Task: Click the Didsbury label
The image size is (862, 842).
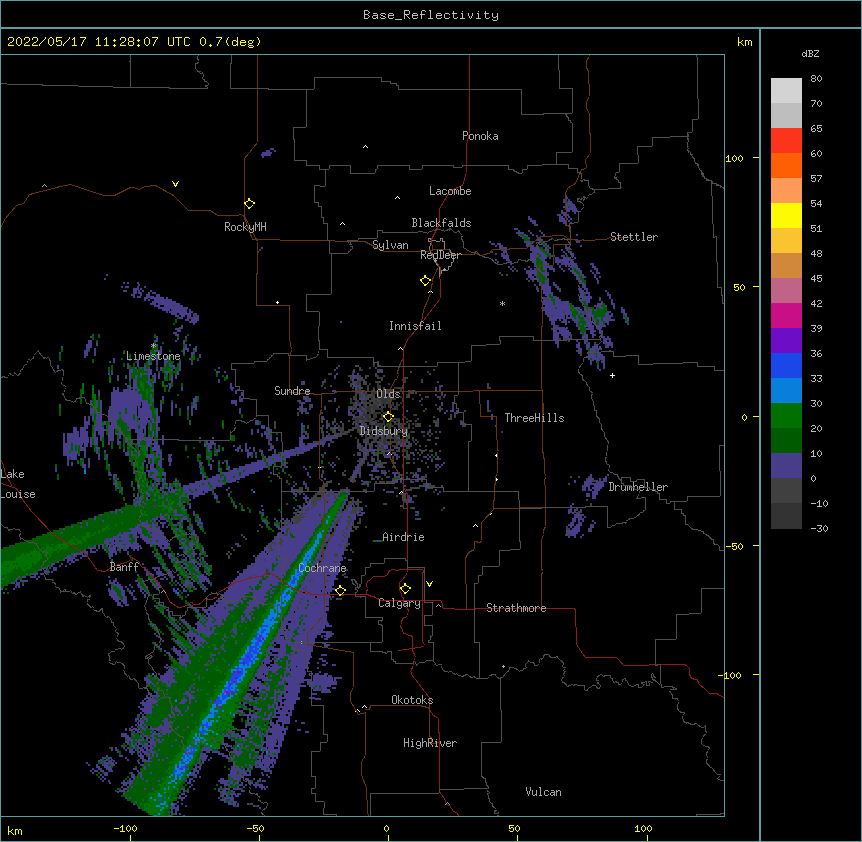Action: pos(384,431)
